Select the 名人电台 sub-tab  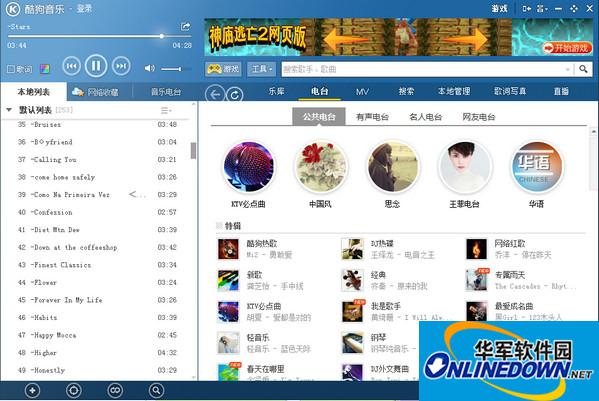425,117
